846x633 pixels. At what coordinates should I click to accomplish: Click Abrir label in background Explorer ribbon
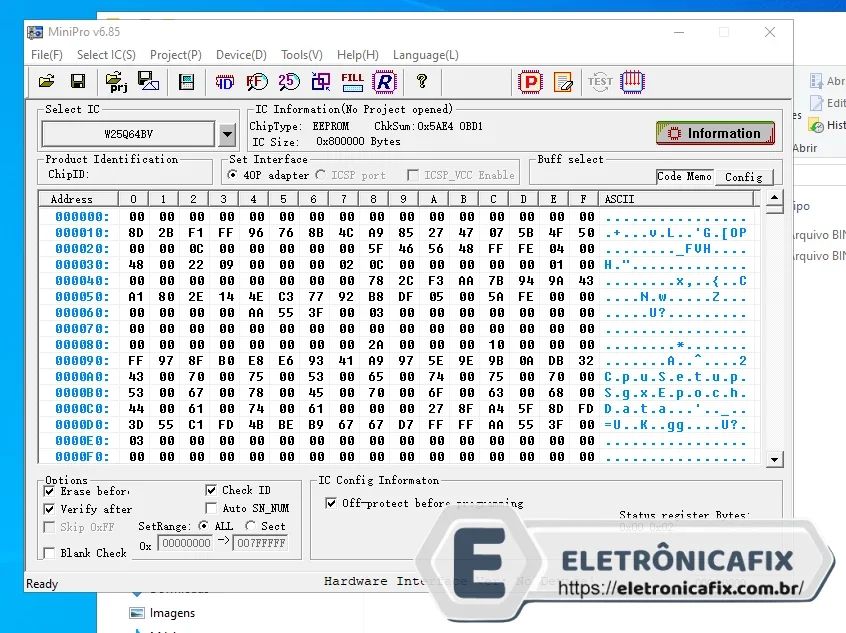[x=804, y=148]
